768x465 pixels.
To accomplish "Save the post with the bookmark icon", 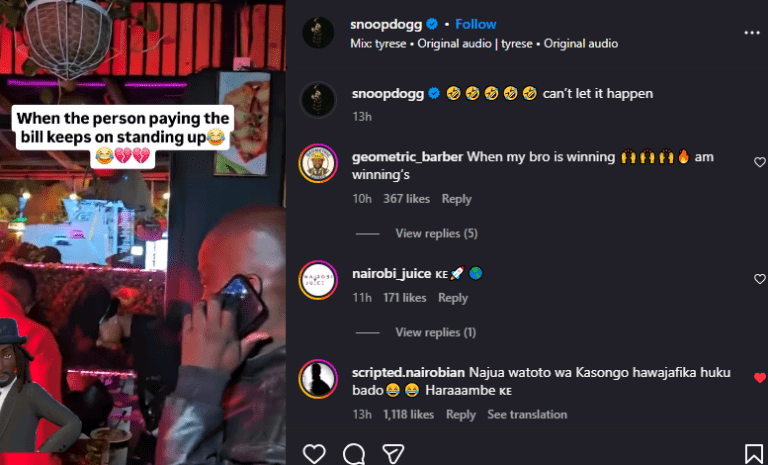I will pos(754,454).
